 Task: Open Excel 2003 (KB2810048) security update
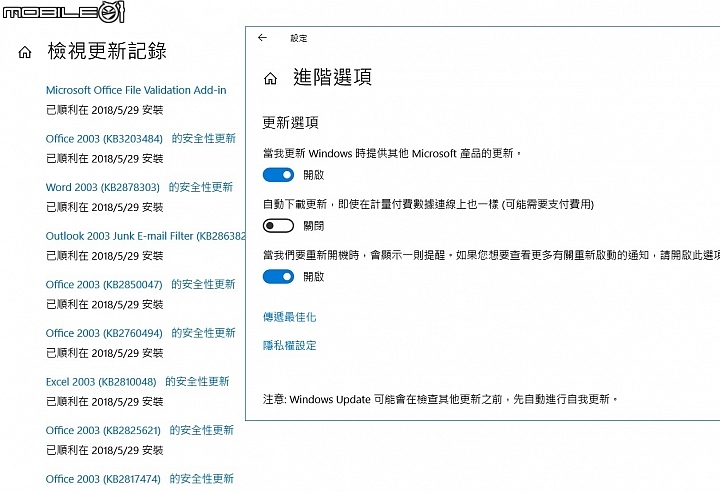click(x=137, y=382)
